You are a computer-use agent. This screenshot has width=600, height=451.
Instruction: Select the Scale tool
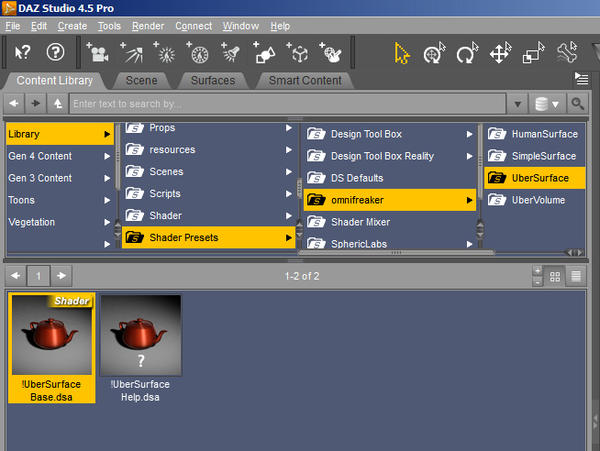click(533, 53)
